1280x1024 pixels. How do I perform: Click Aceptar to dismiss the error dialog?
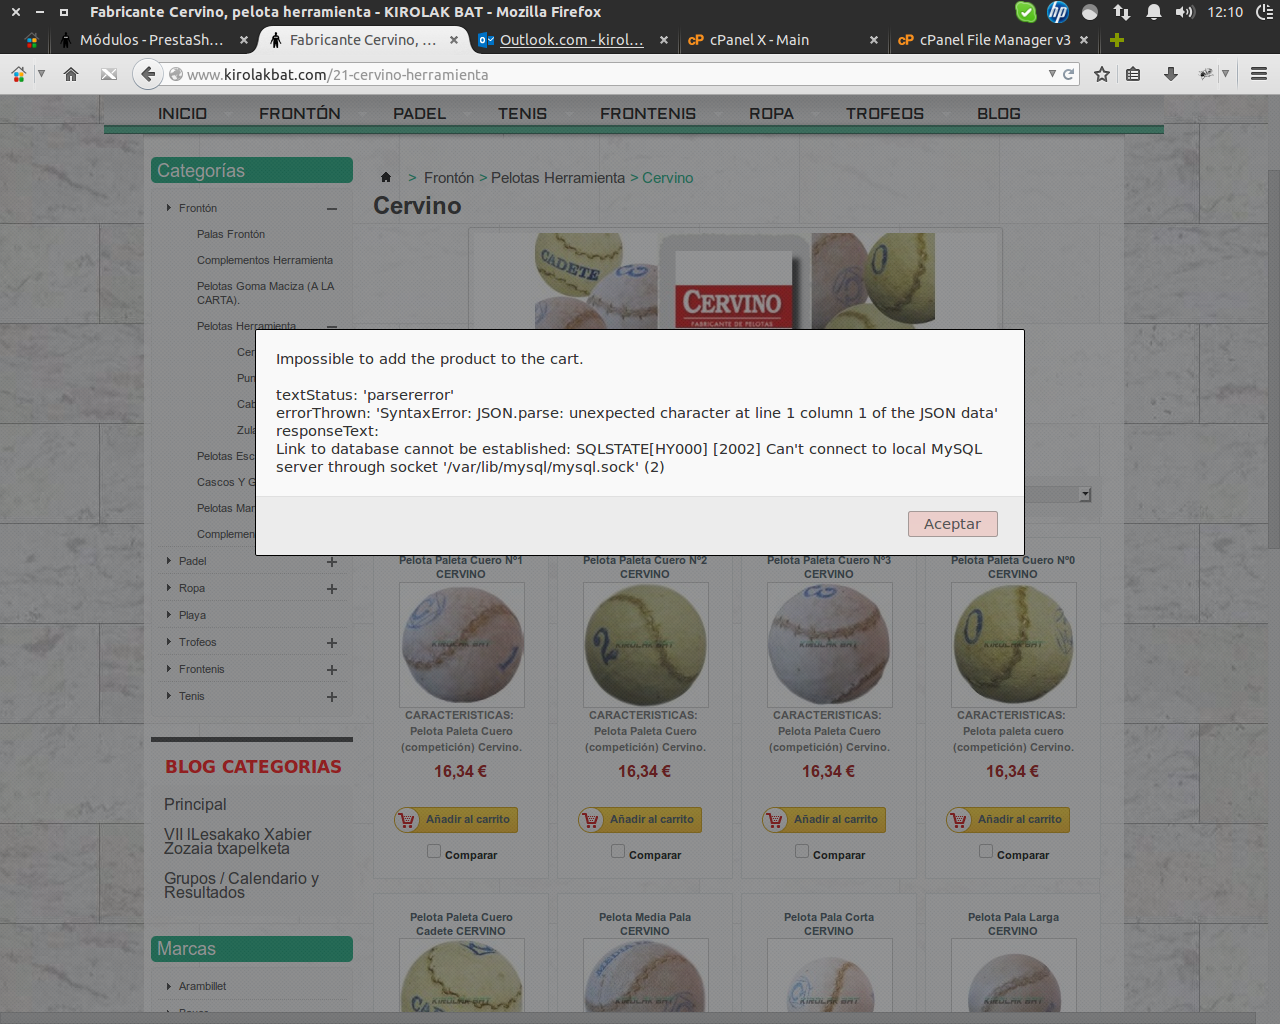[952, 524]
